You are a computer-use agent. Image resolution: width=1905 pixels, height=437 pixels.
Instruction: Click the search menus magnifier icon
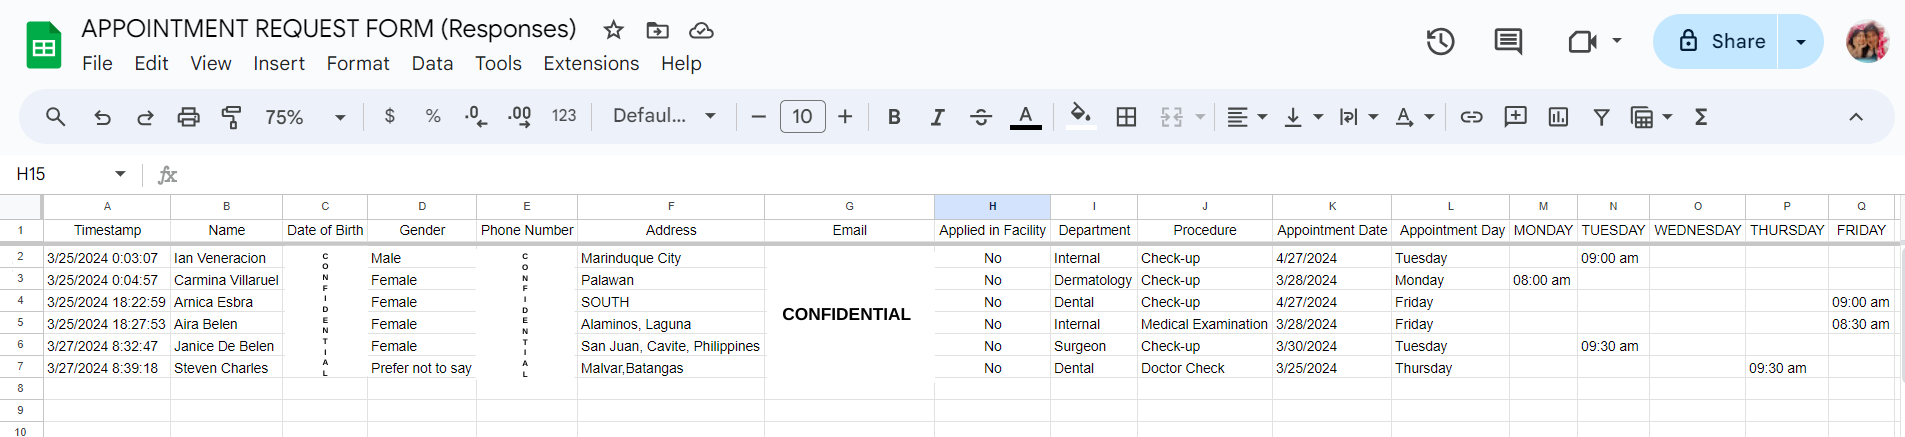(56, 117)
